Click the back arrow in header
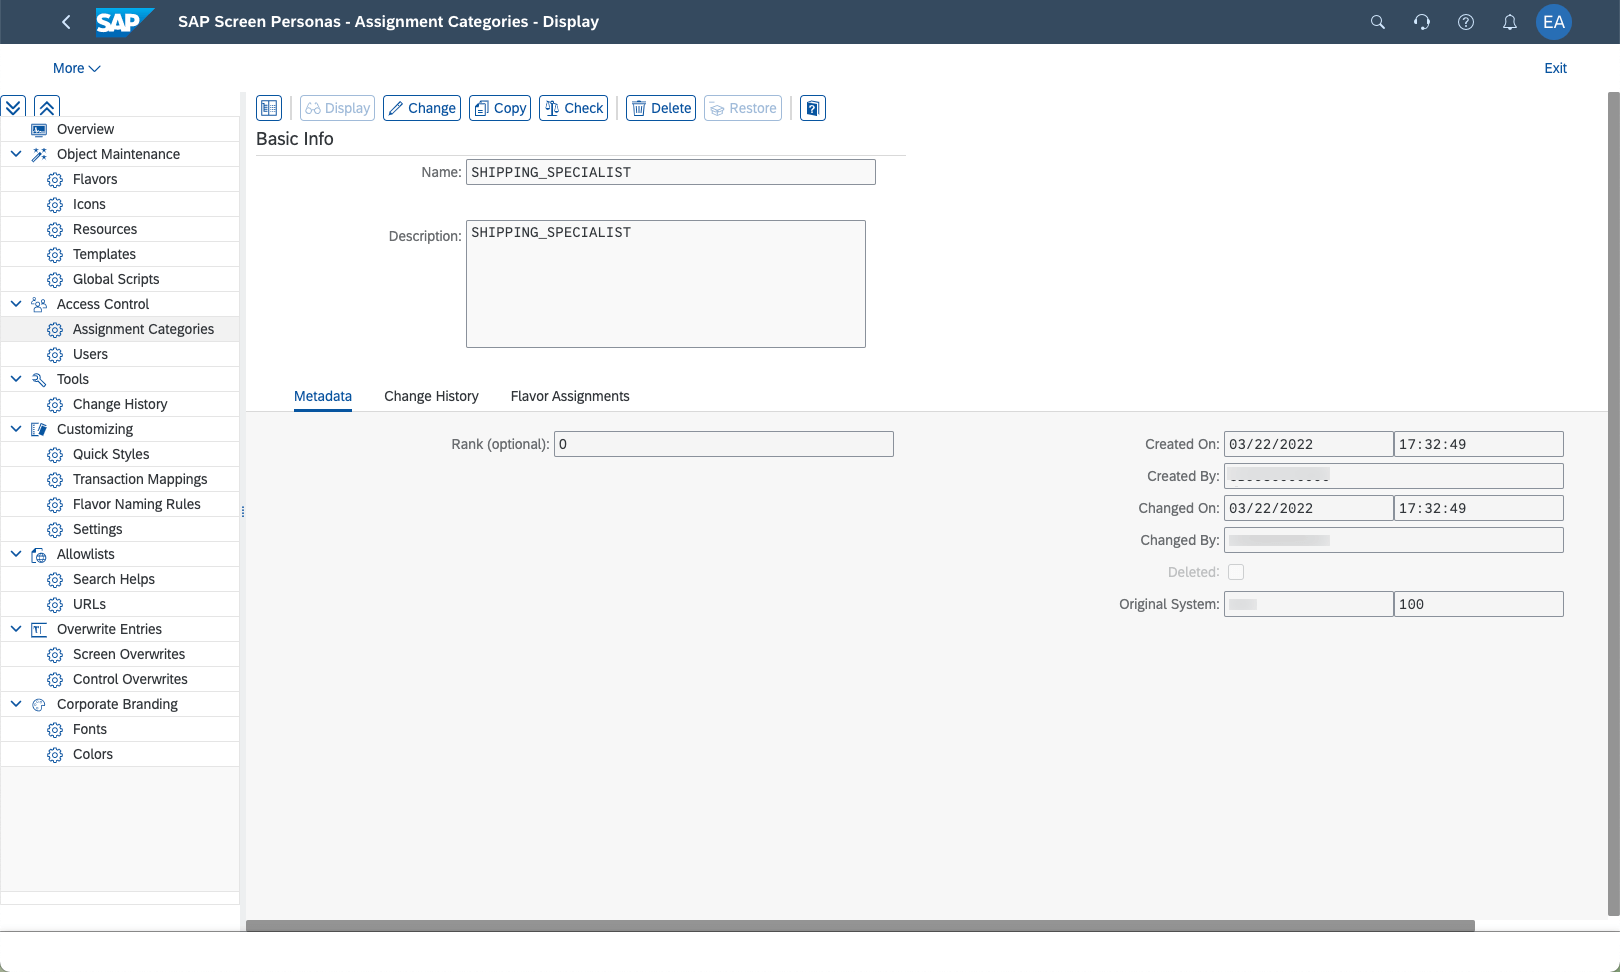The width and height of the screenshot is (1620, 972). coord(66,22)
